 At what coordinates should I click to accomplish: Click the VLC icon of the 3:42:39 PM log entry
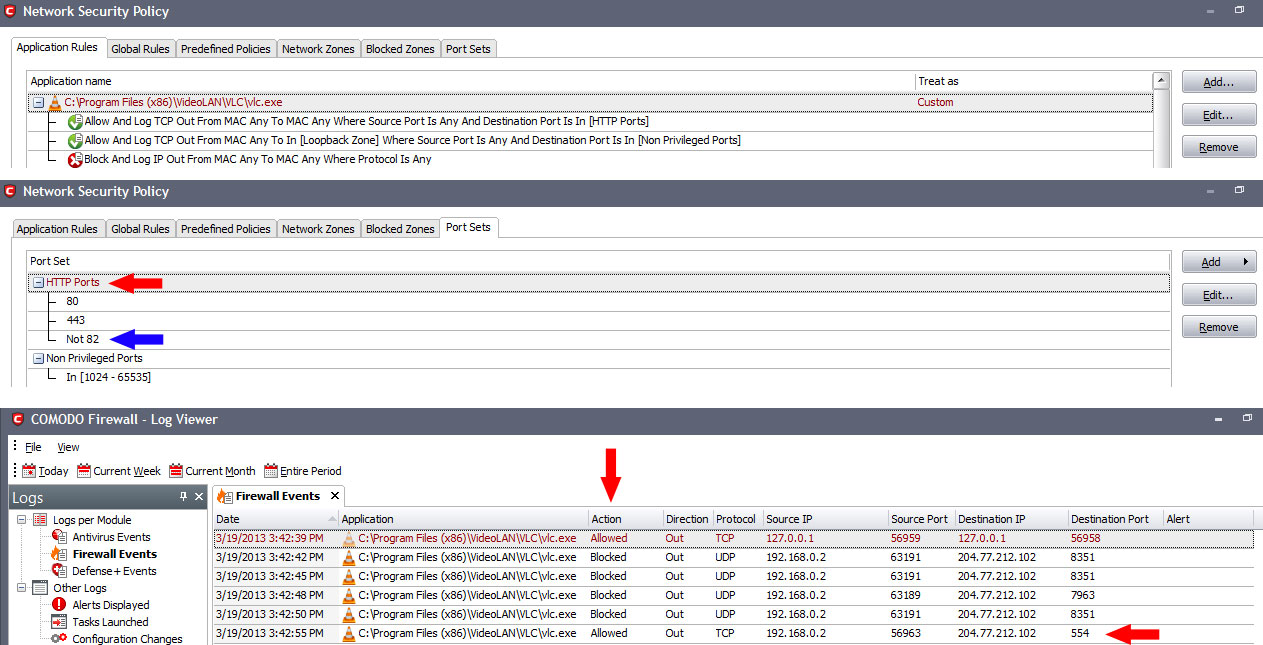(x=348, y=538)
